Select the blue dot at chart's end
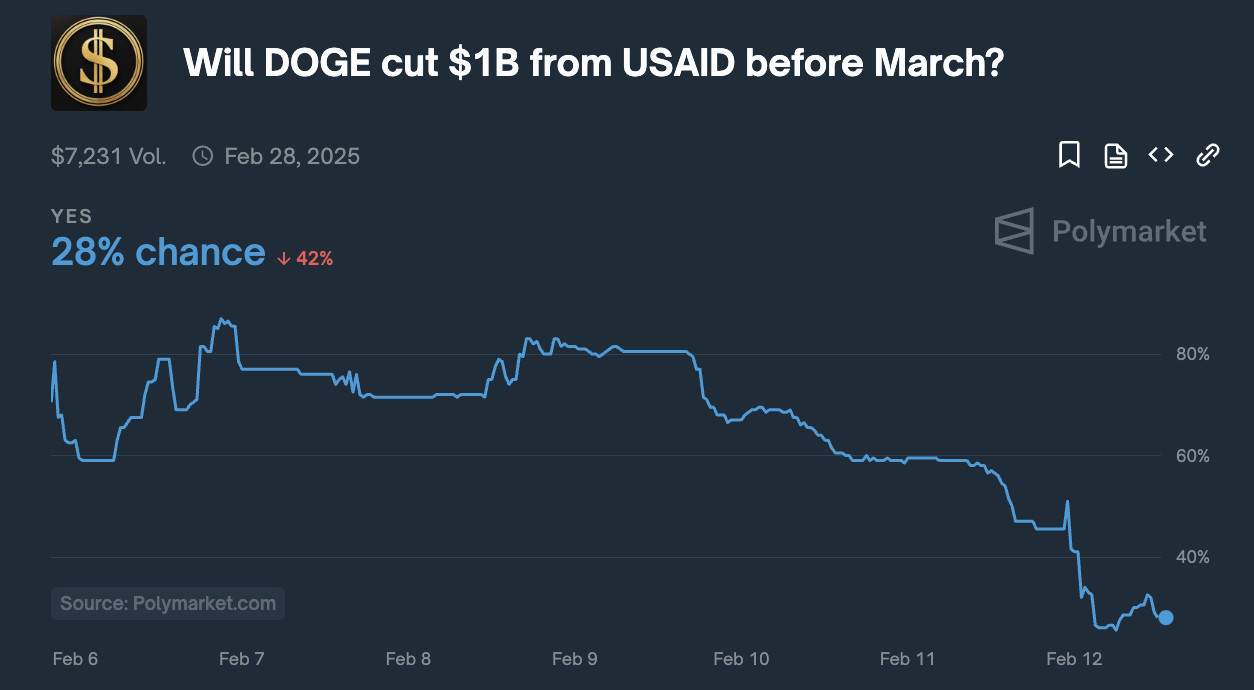The width and height of the screenshot is (1254, 690). point(1166,618)
